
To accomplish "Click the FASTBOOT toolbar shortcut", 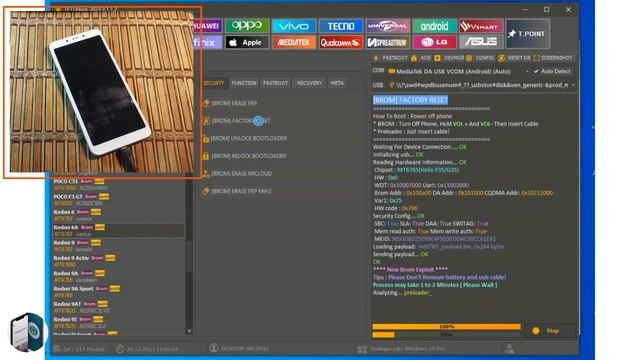I will tap(391, 58).
